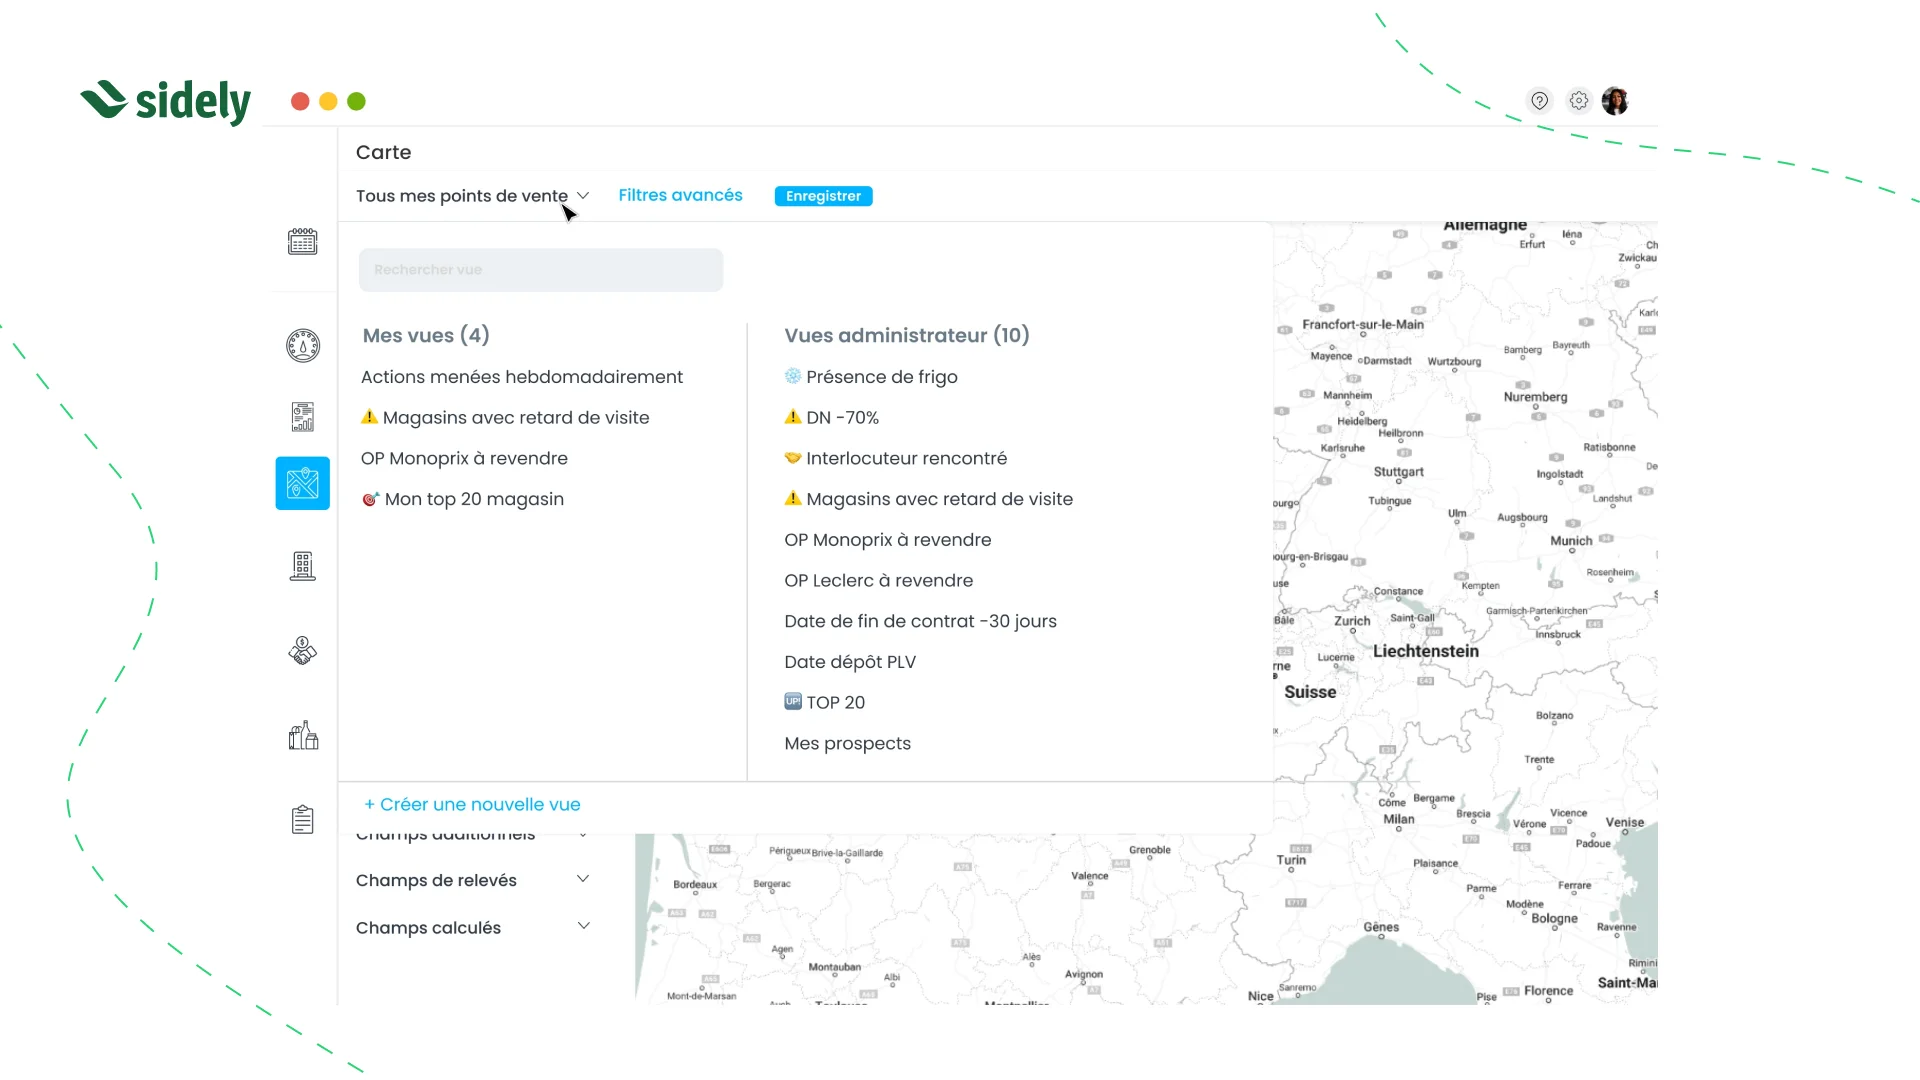Select the highlighted map icon in sidebar

(x=302, y=484)
